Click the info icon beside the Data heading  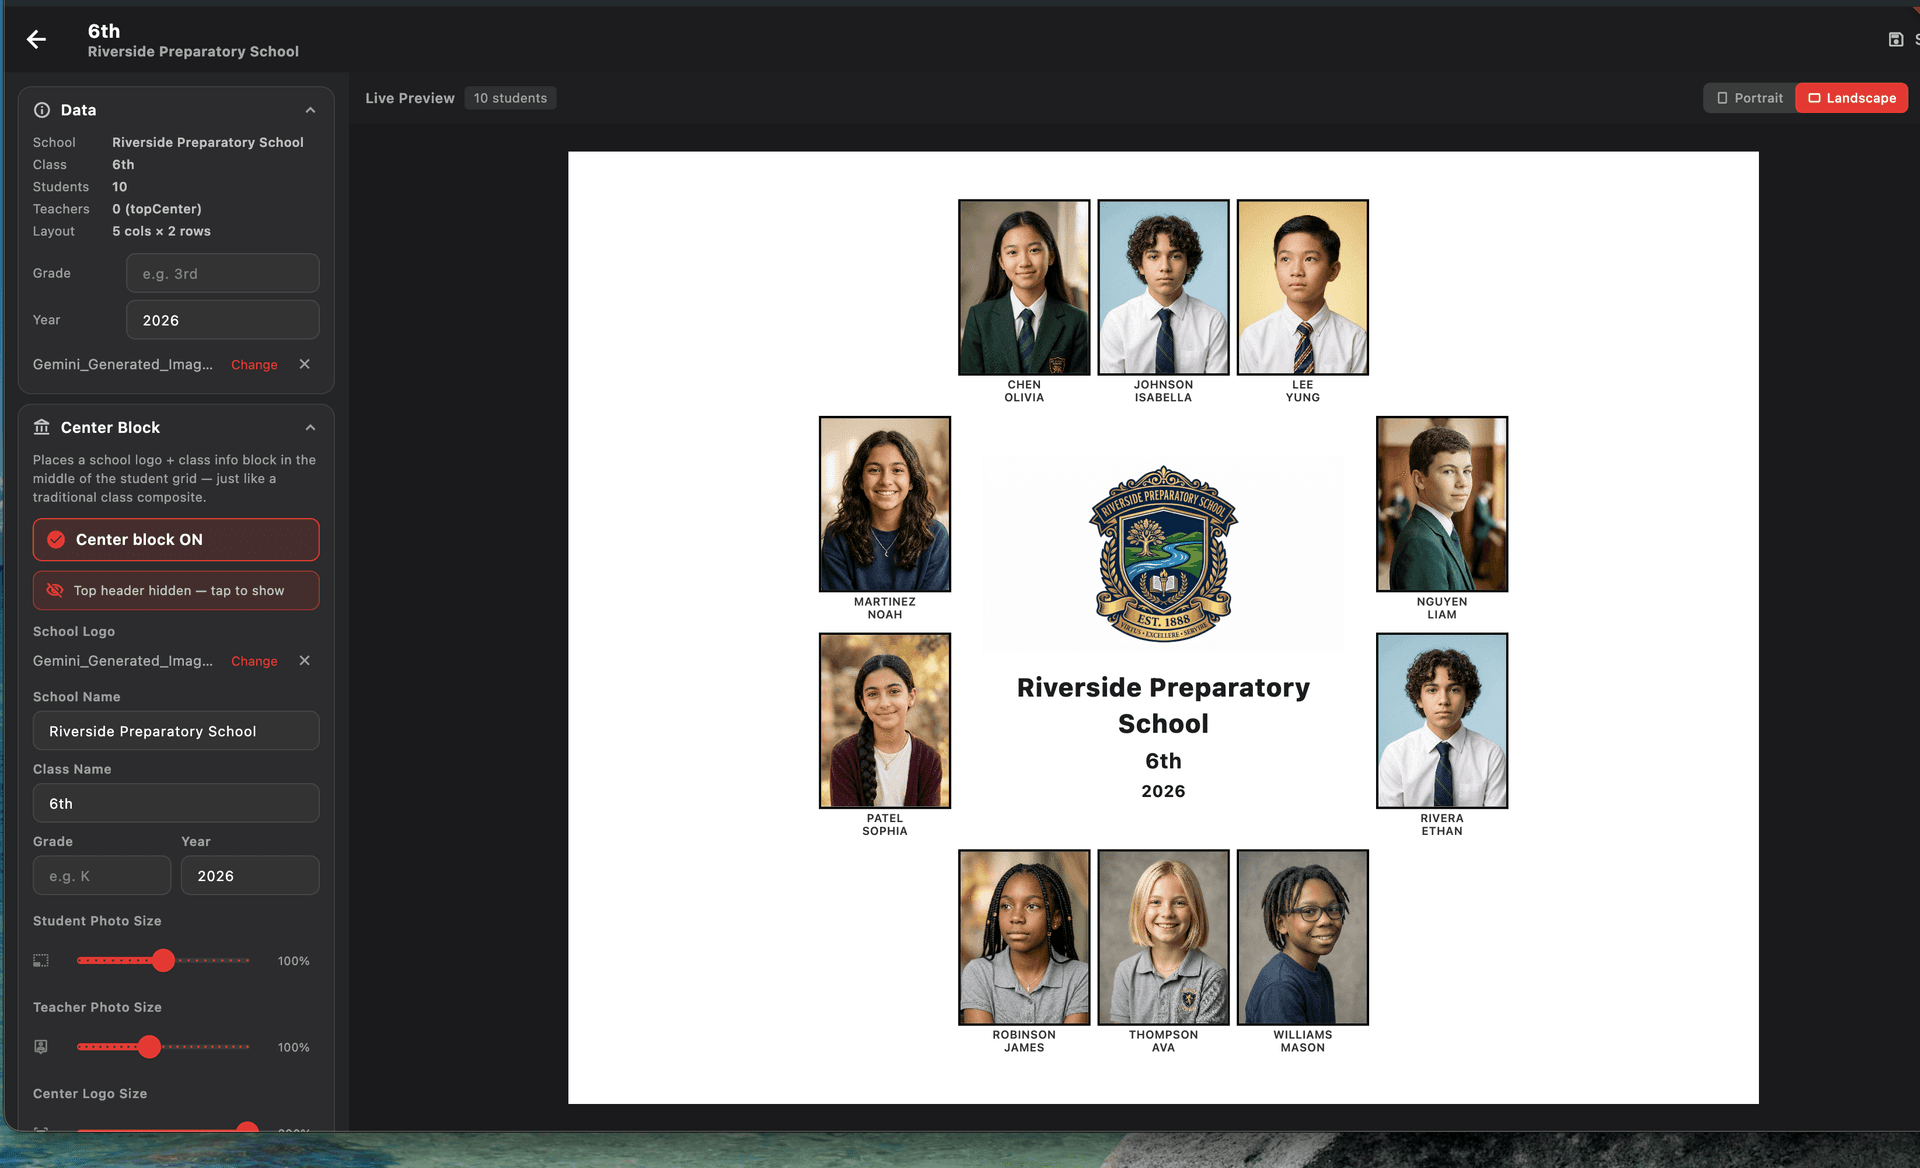41,110
